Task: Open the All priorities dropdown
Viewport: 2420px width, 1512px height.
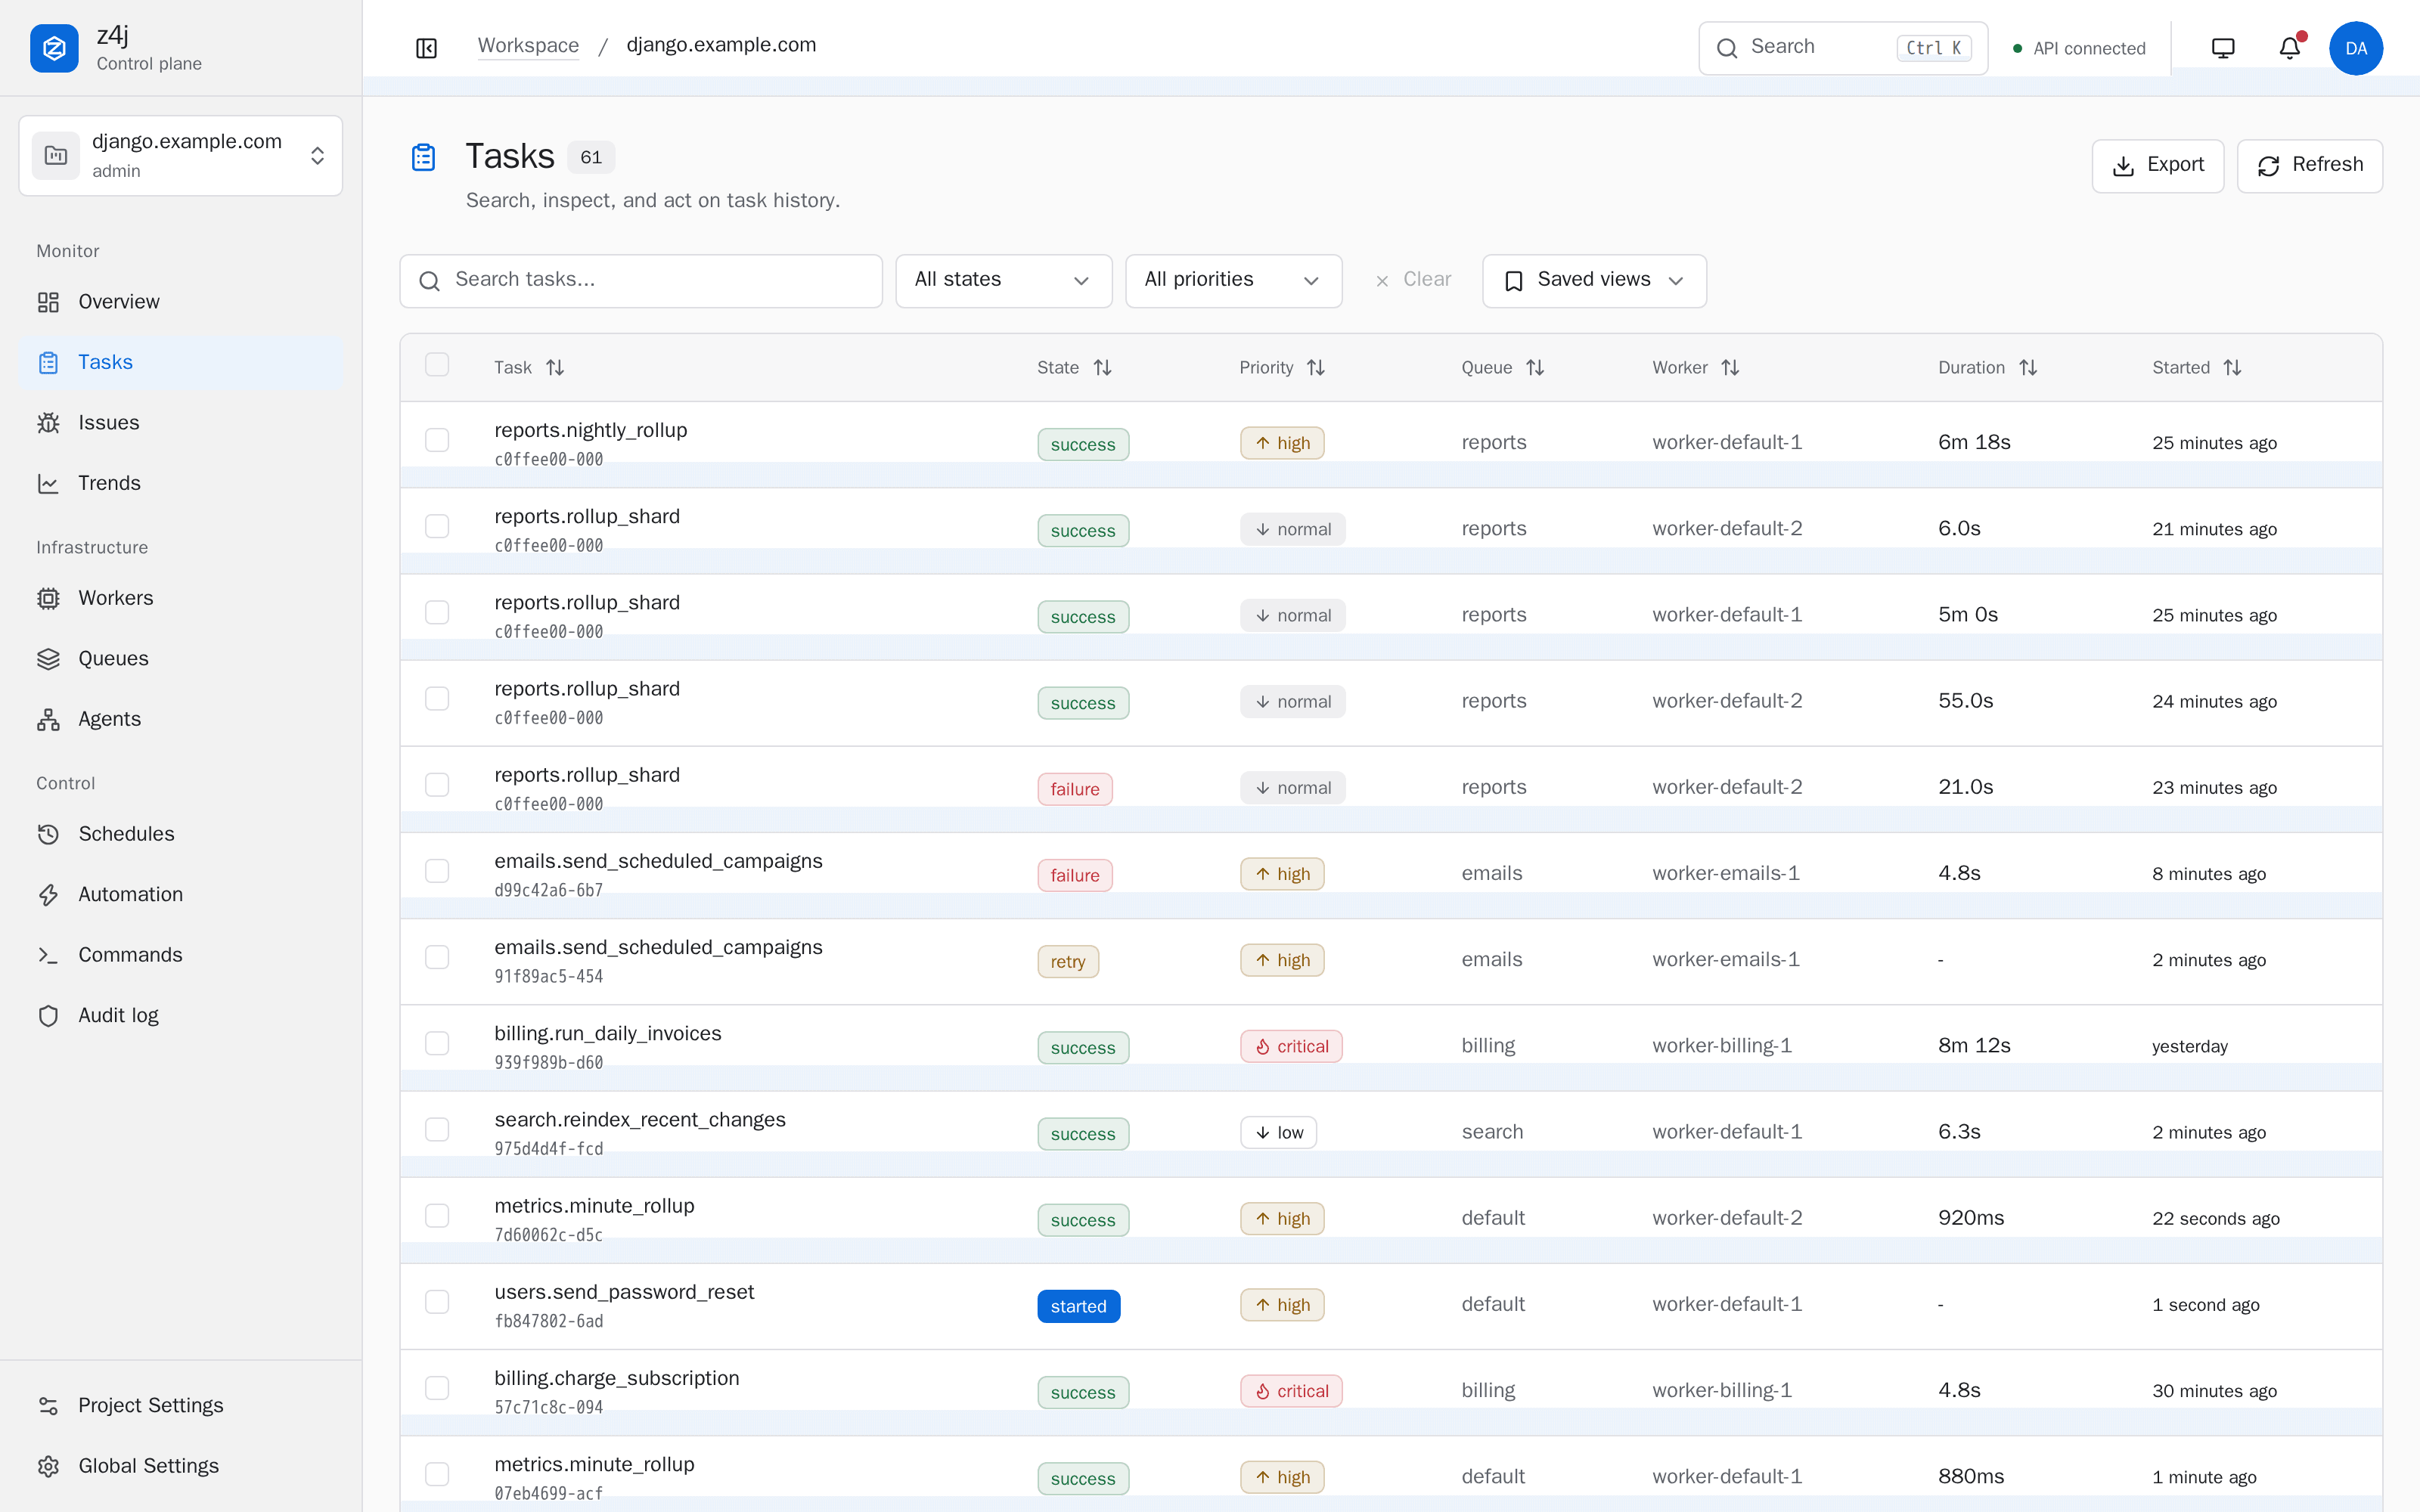Action: click(1233, 281)
